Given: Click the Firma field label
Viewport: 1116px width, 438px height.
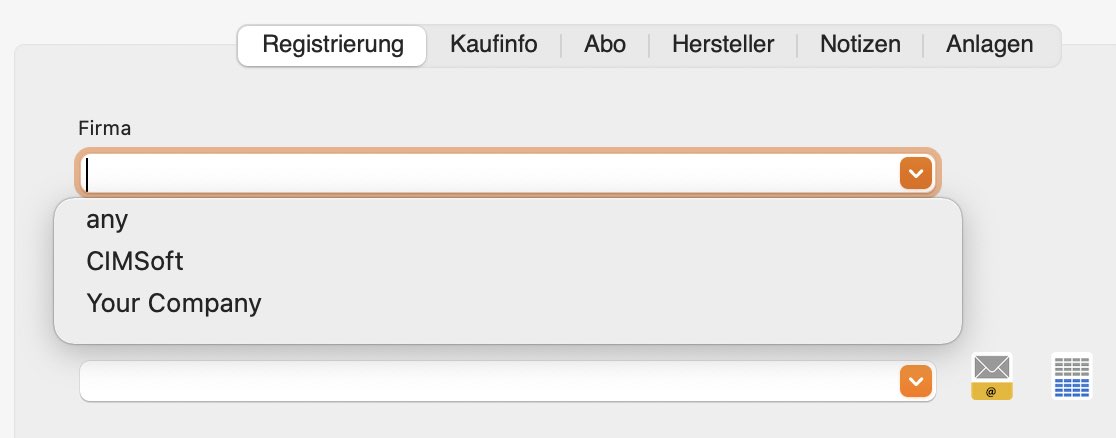Looking at the screenshot, I should pyautogui.click(x=105, y=129).
